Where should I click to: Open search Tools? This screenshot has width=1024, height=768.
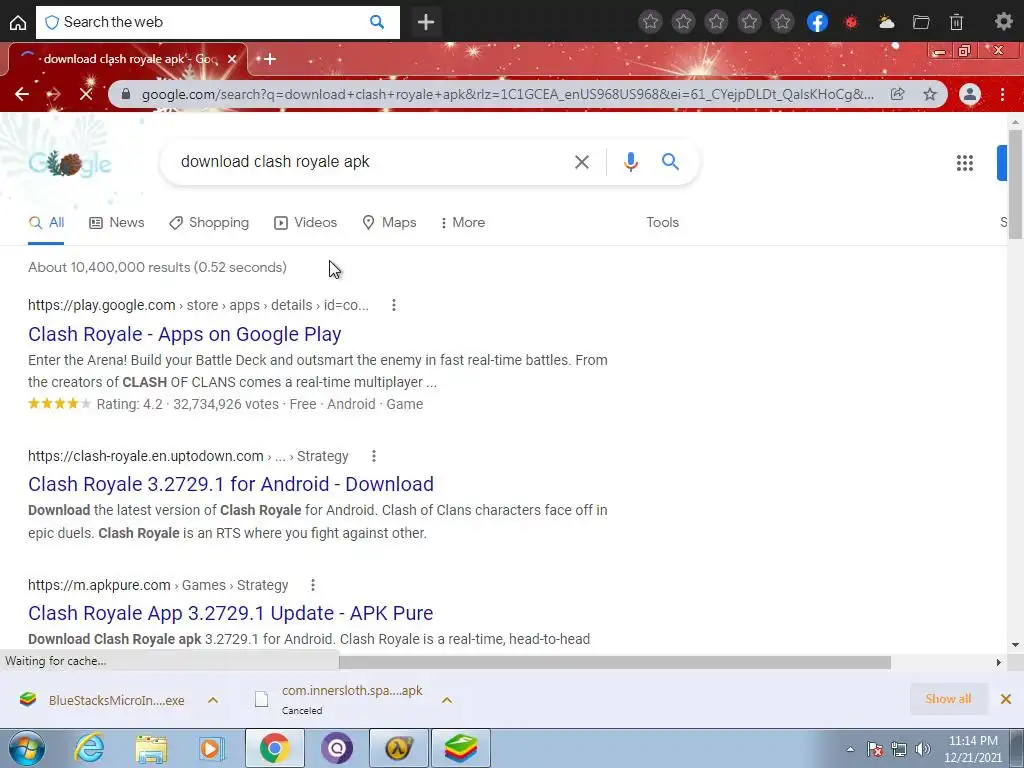point(662,223)
